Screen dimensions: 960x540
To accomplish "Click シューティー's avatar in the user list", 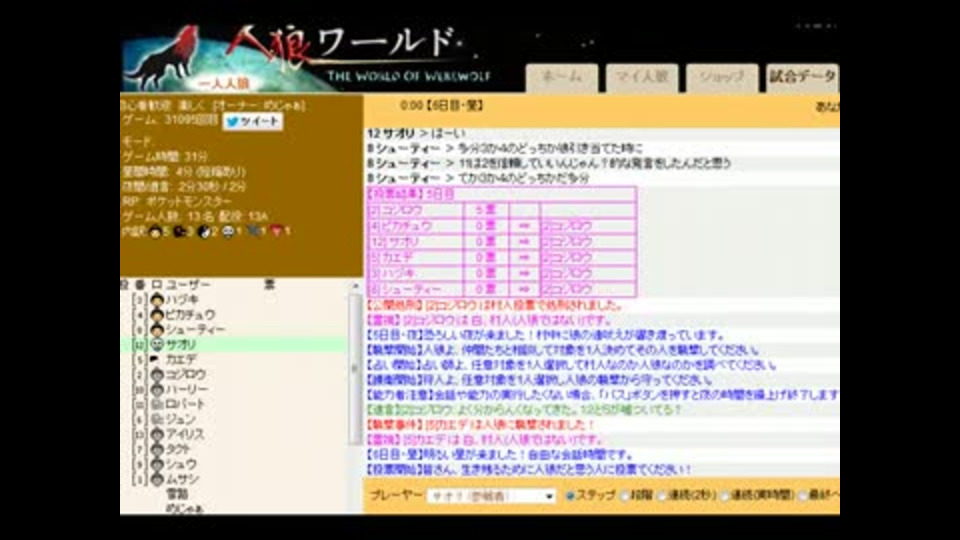I will pyautogui.click(x=157, y=329).
